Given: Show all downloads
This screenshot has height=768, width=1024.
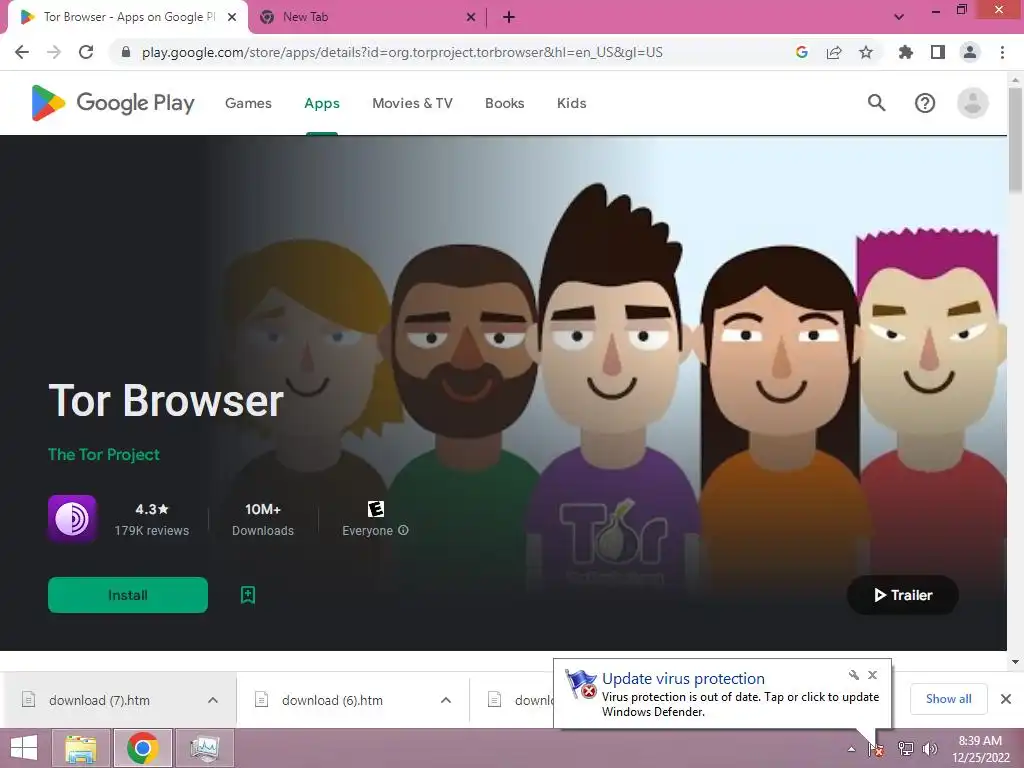Looking at the screenshot, I should click(x=948, y=699).
